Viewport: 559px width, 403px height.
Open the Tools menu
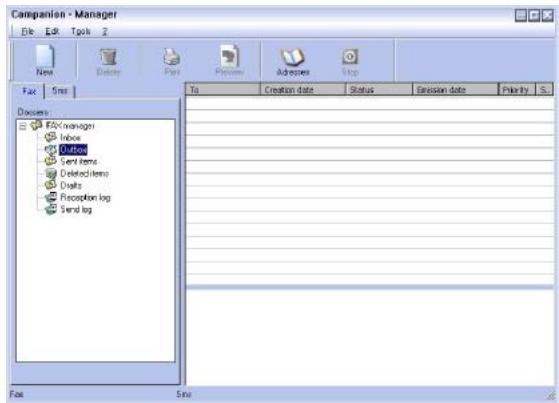click(x=81, y=31)
